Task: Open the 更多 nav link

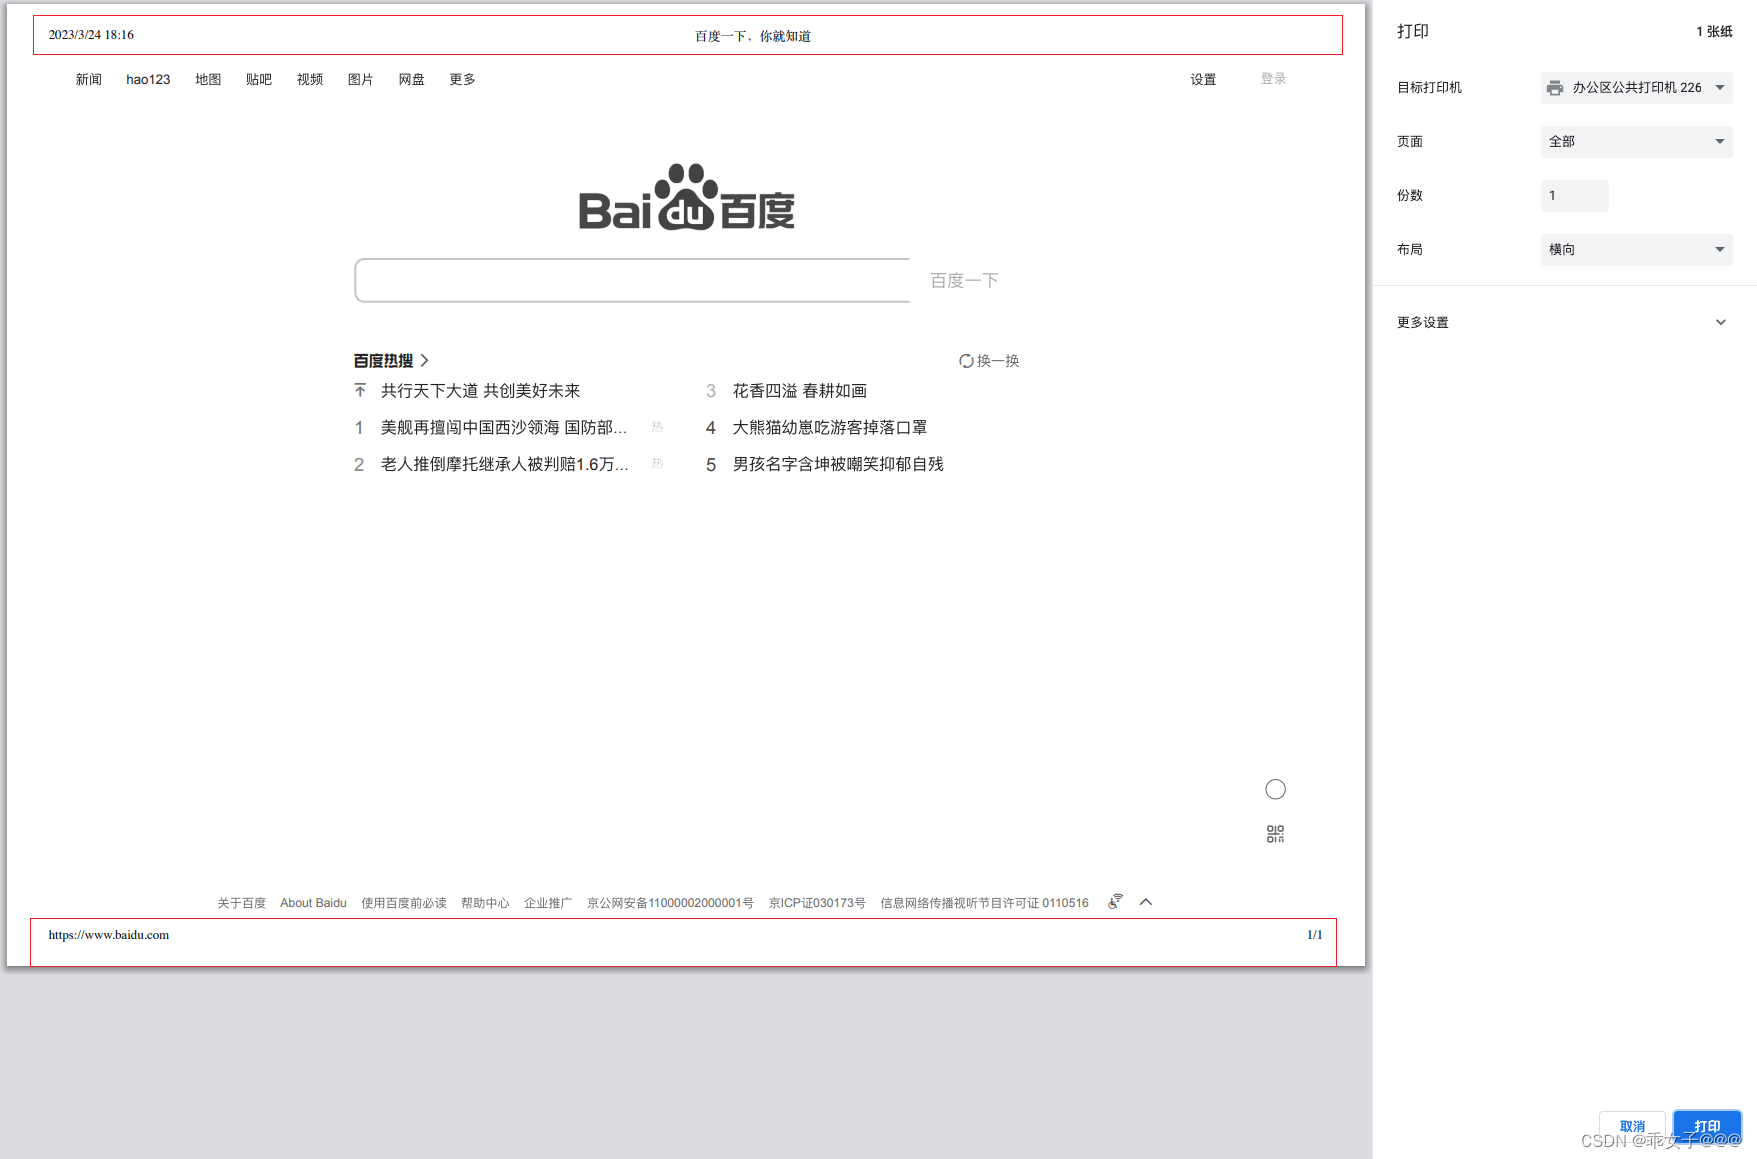Action: (x=463, y=80)
